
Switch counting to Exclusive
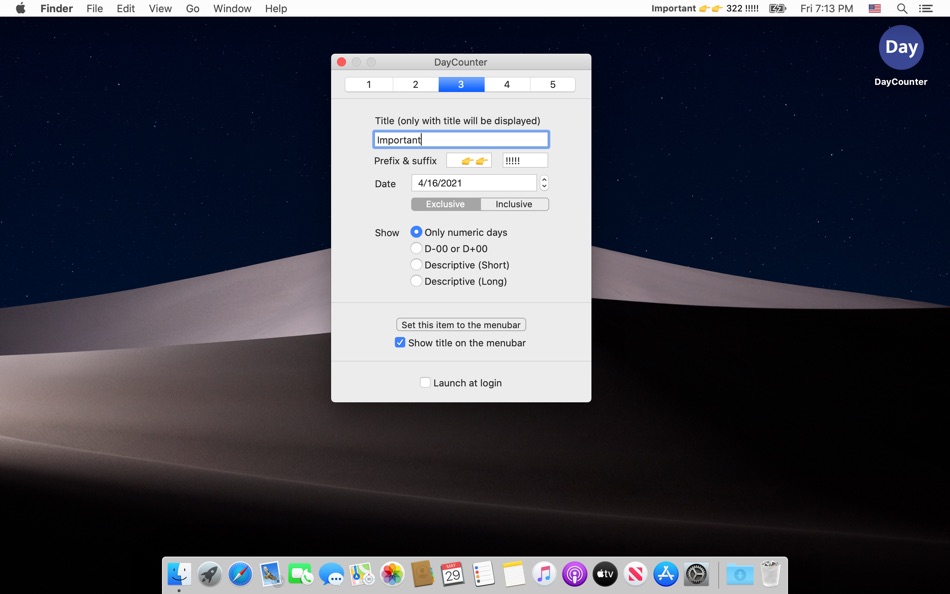445,204
